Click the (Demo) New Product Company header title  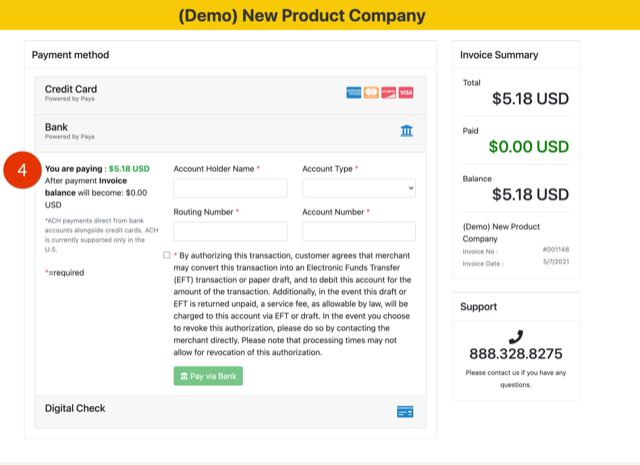click(301, 16)
